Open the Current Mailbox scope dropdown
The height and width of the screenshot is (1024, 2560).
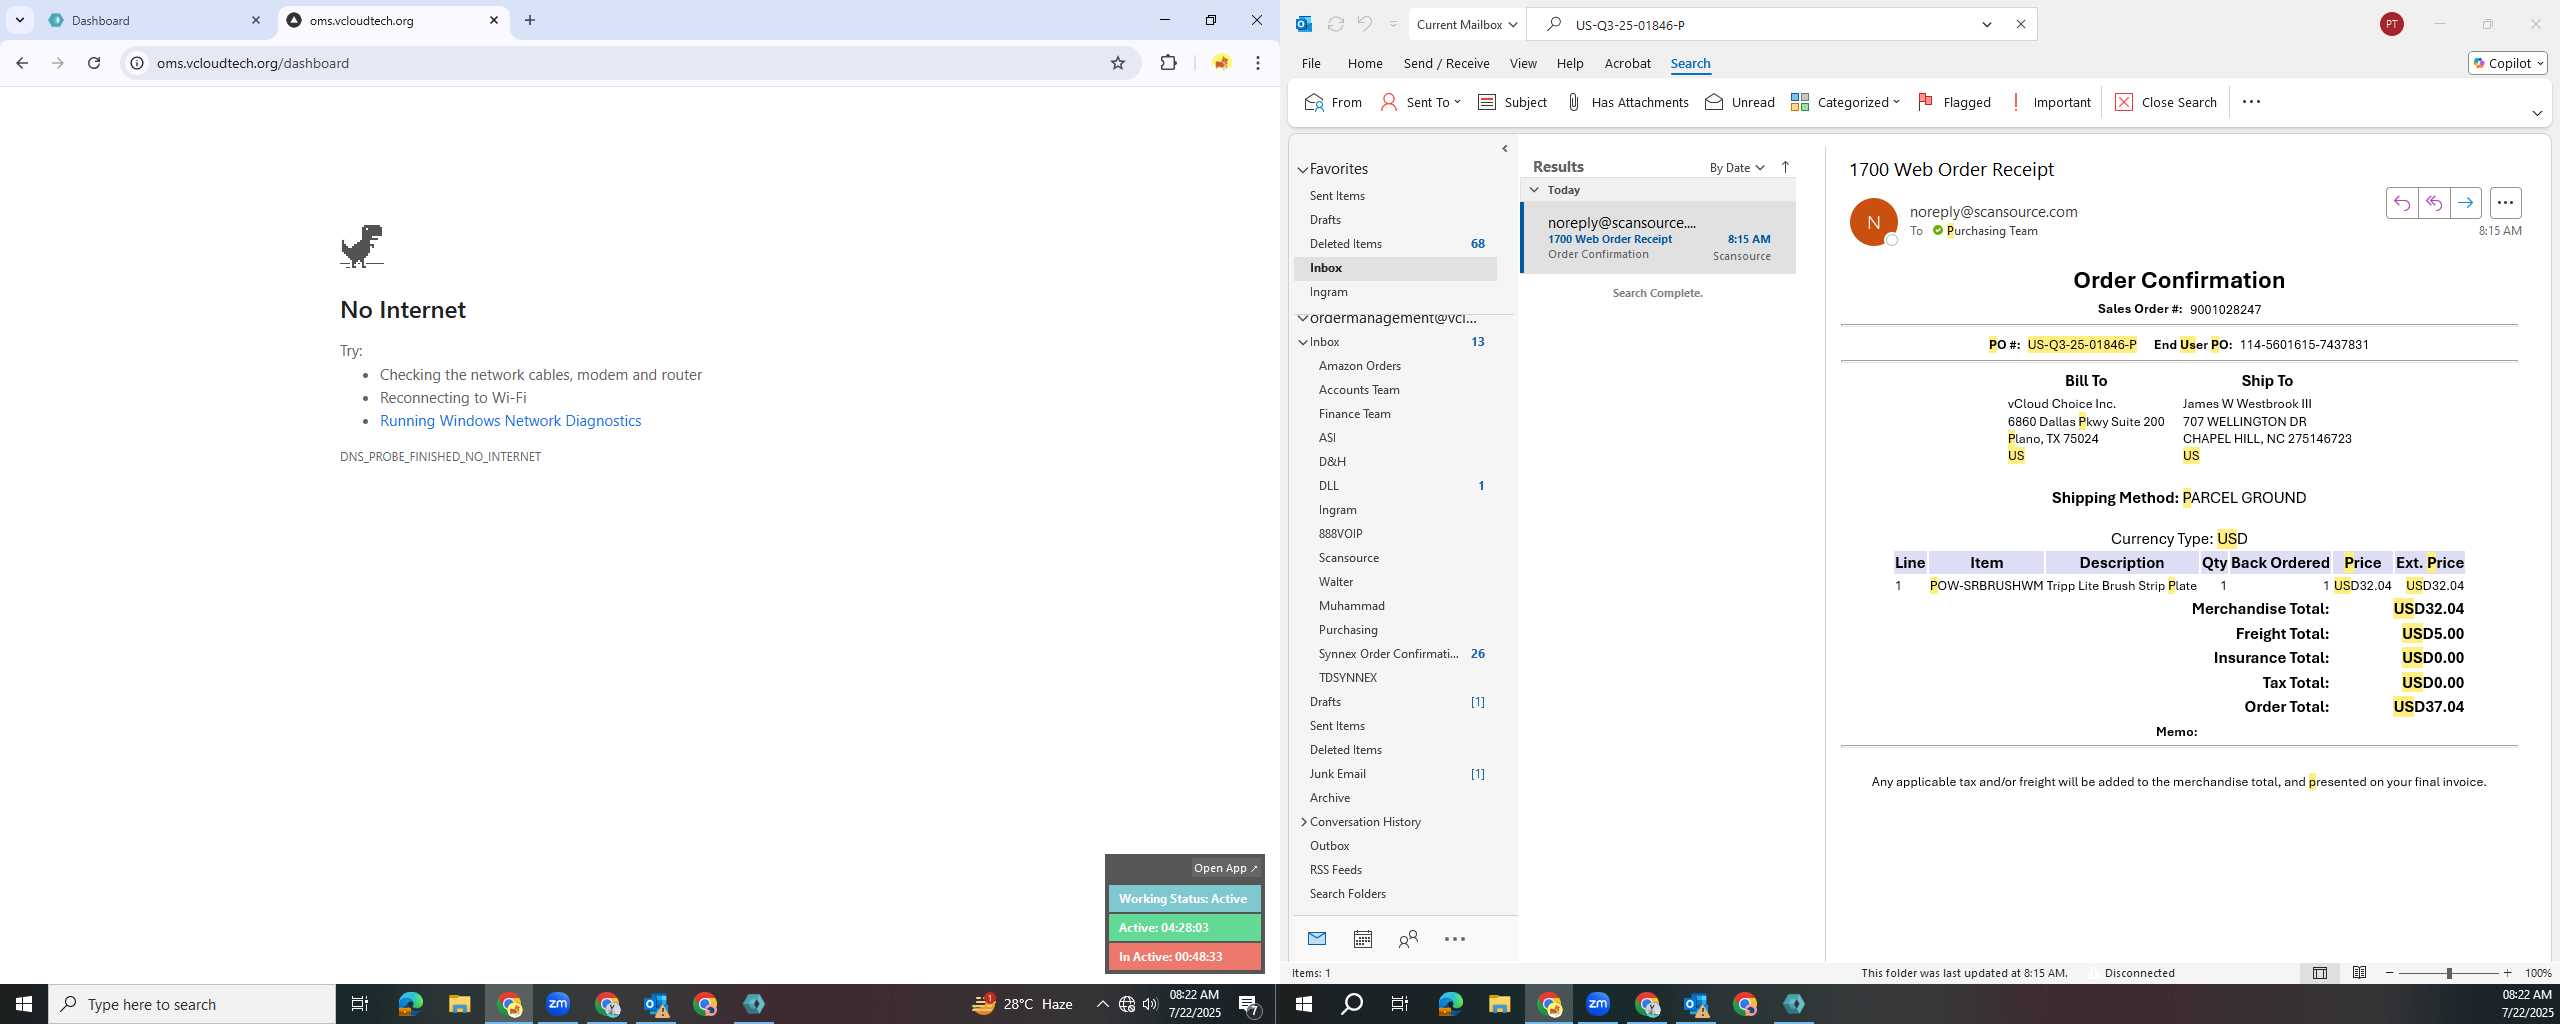point(1466,24)
